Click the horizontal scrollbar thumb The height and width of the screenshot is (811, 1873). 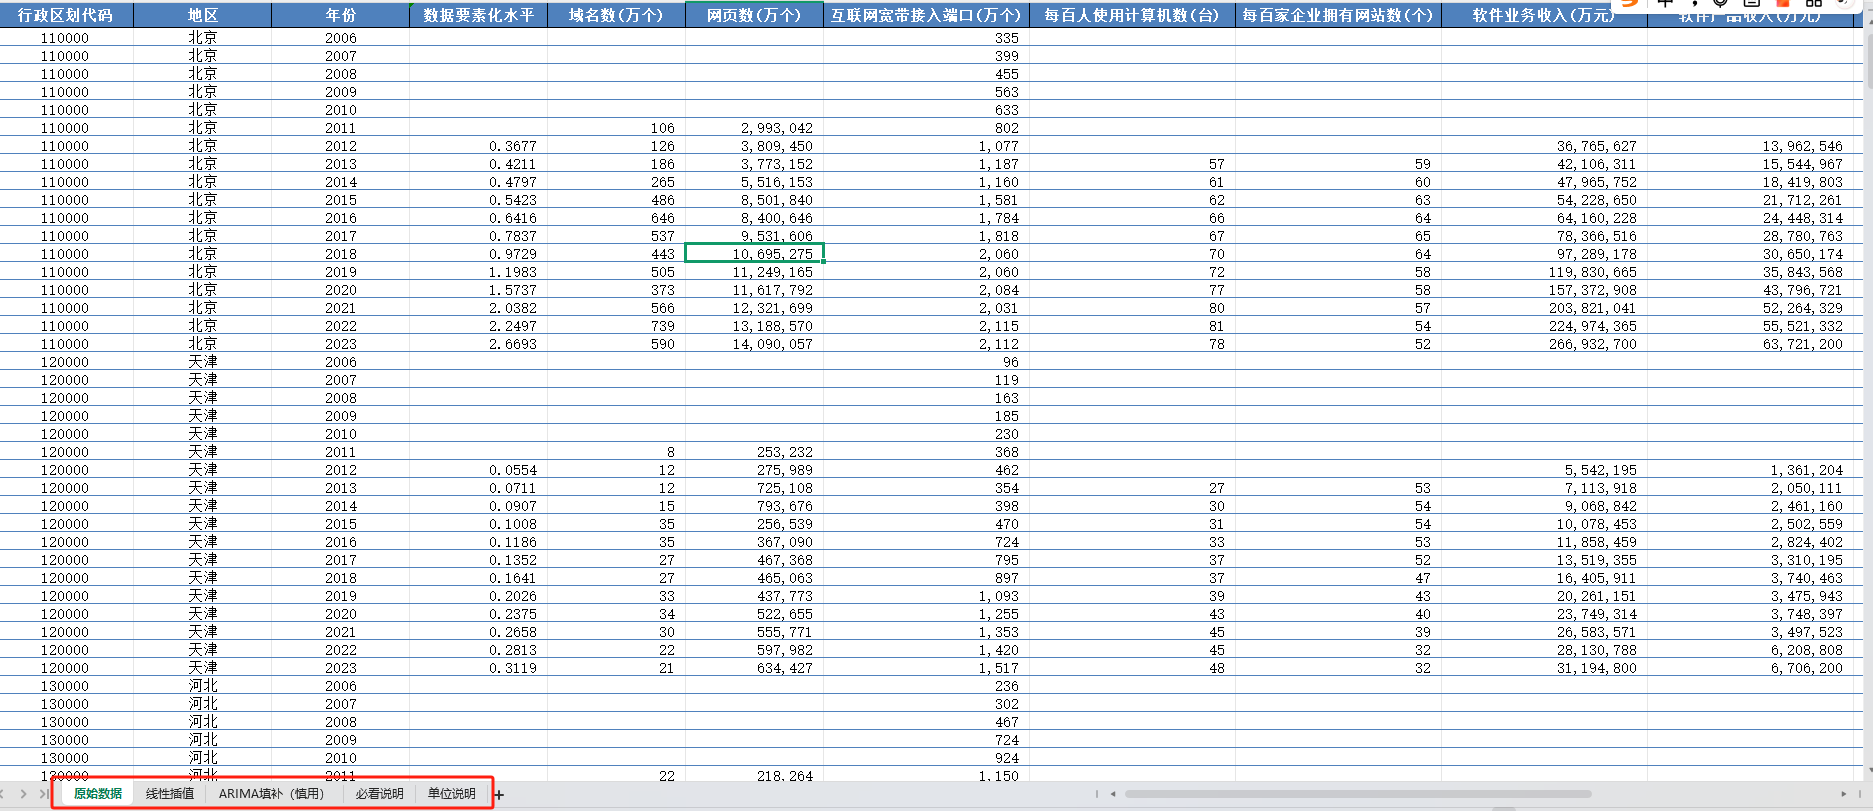pyautogui.click(x=1357, y=794)
